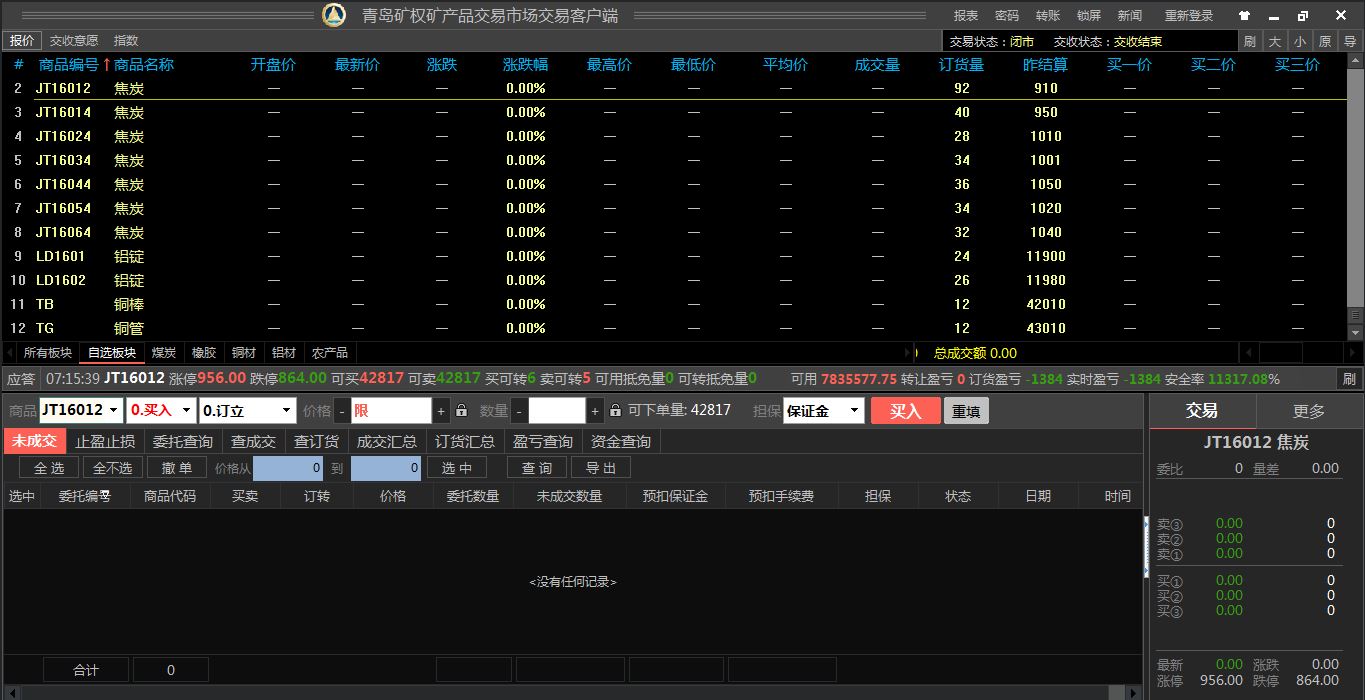1365x700 pixels.
Task: Expand the 保证金 guarantee dropdown
Action: pyautogui.click(x=854, y=411)
